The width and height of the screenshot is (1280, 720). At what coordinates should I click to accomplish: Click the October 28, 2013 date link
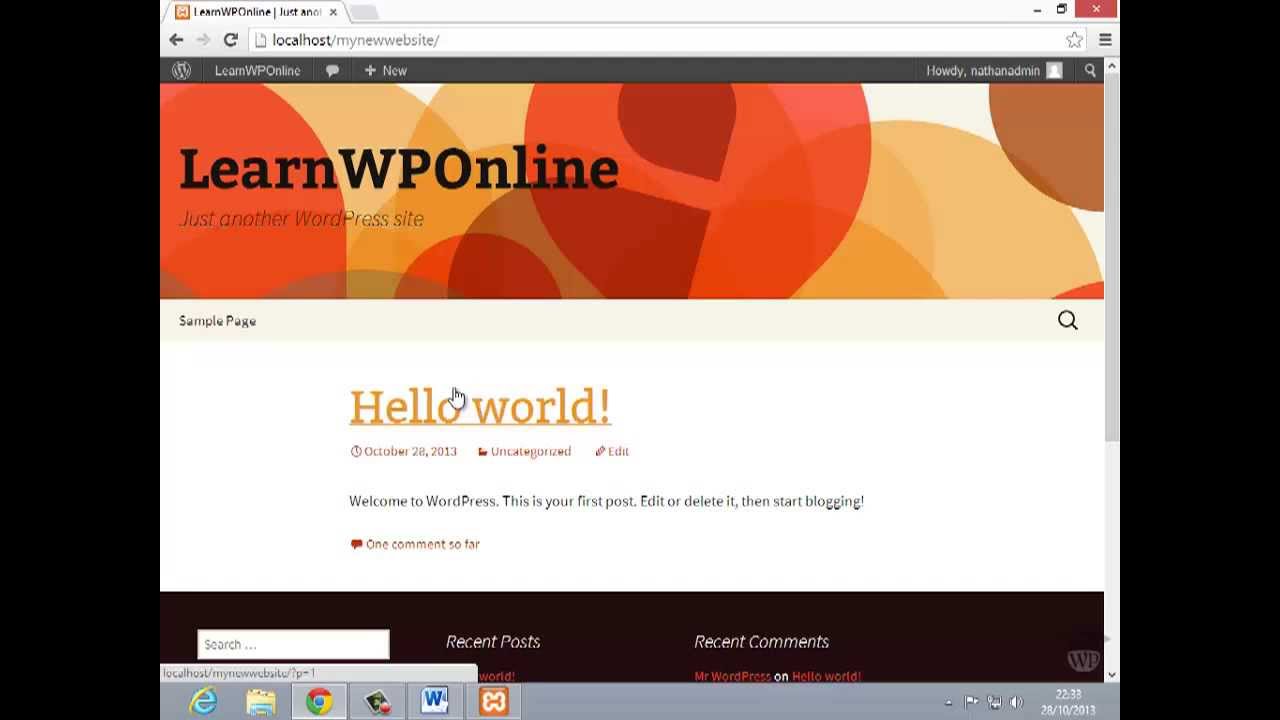(x=410, y=451)
